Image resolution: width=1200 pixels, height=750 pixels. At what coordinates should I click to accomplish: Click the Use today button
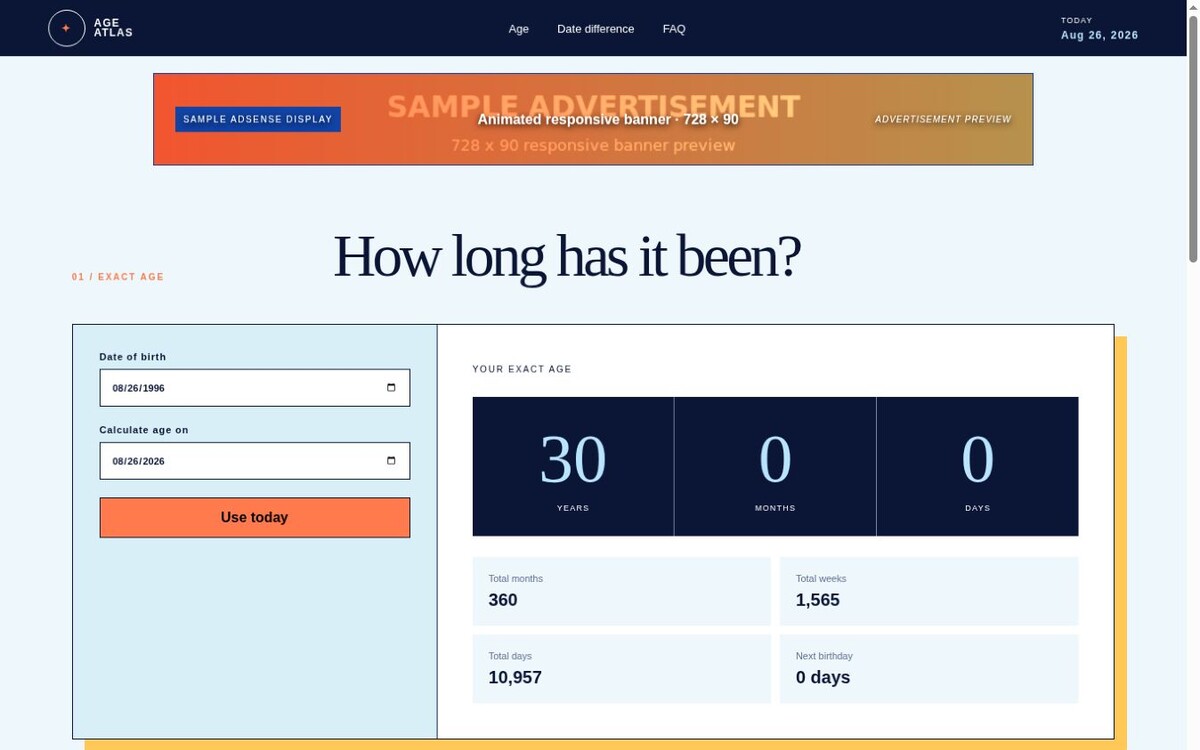click(255, 518)
